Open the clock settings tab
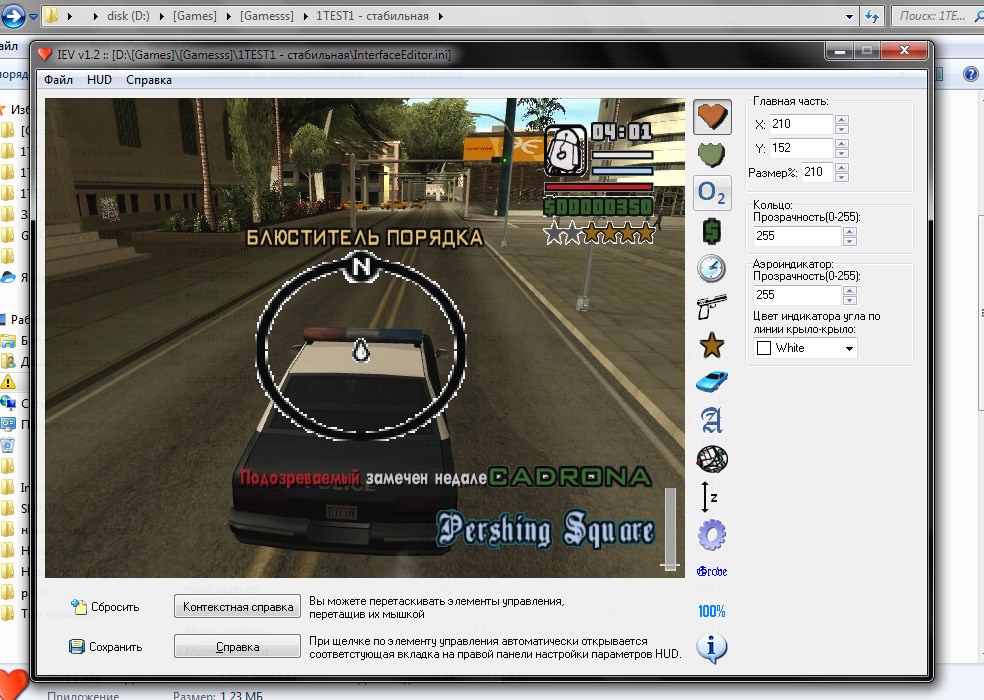This screenshot has width=984, height=700. coord(712,269)
